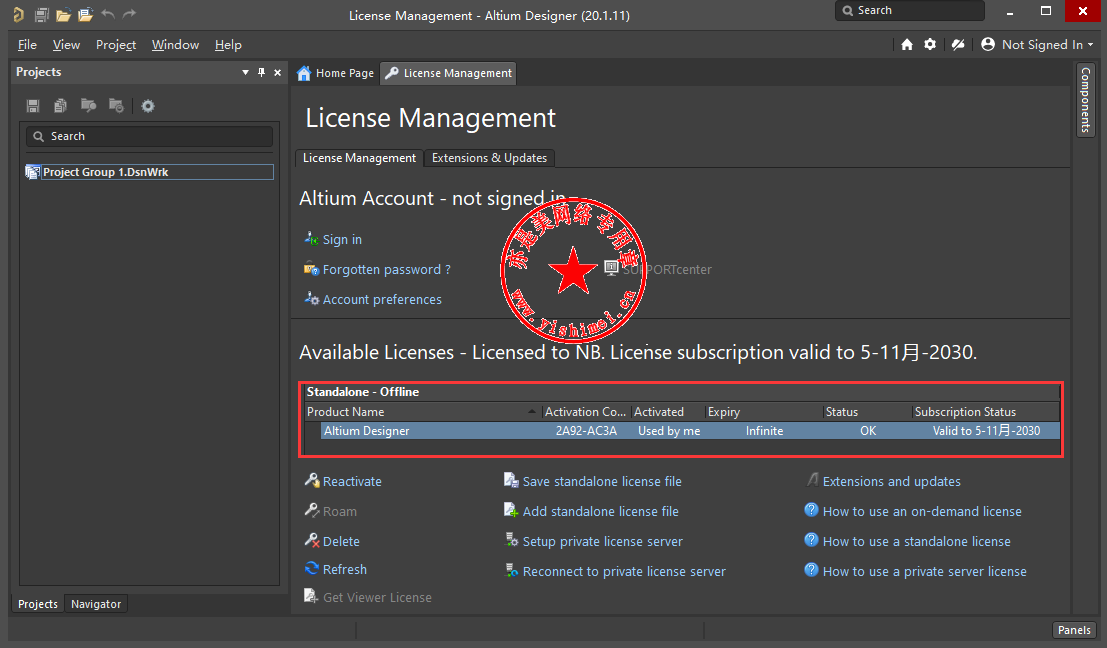Screen dimensions: 1107x648
Task: Open preferences with the gear icon
Action: [931, 44]
